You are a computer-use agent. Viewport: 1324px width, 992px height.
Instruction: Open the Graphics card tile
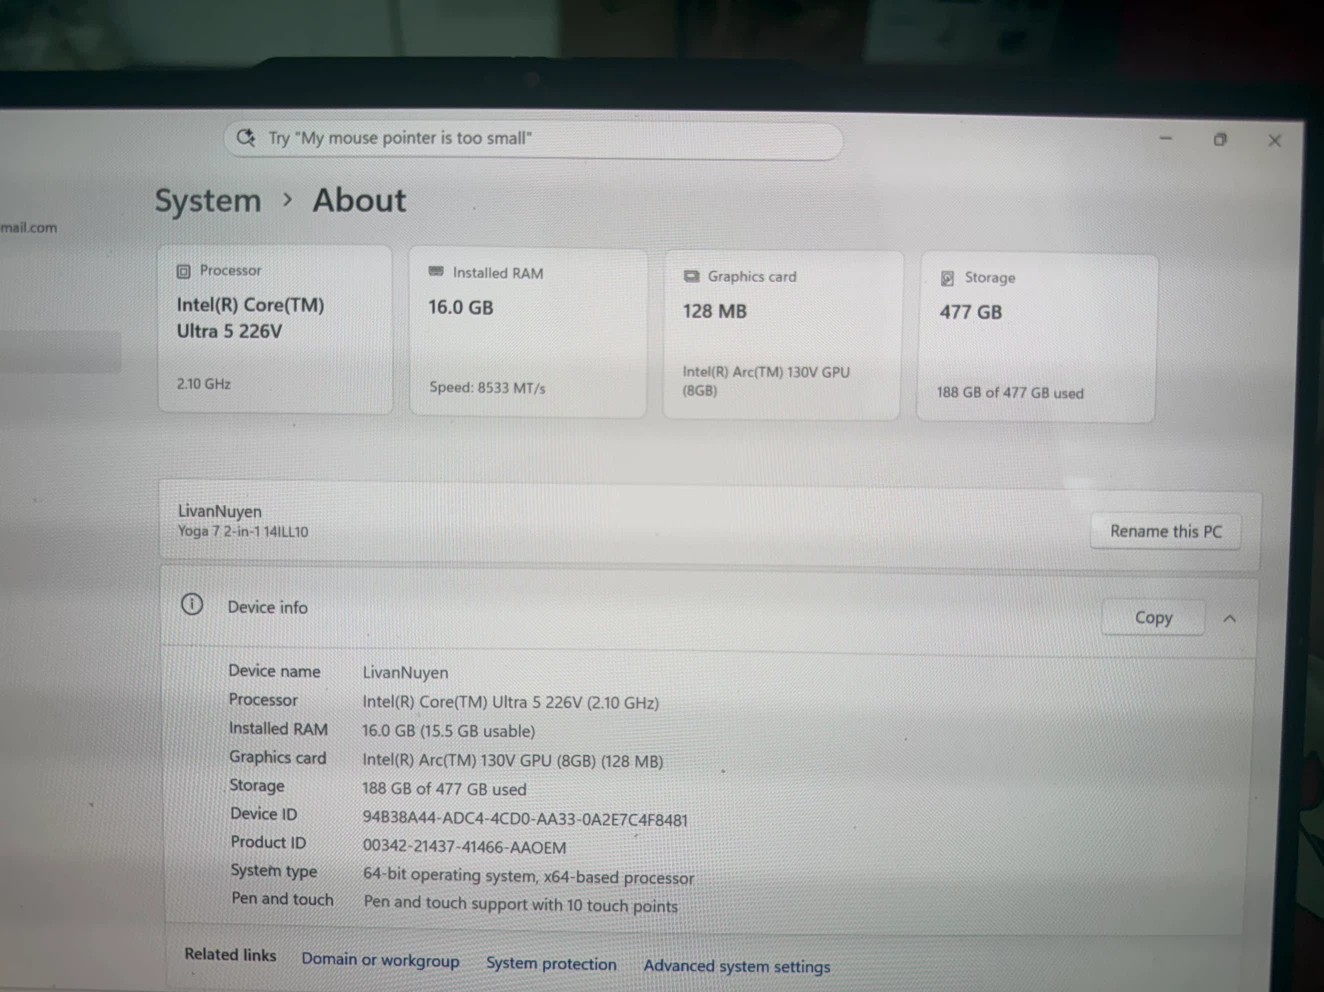[783, 336]
